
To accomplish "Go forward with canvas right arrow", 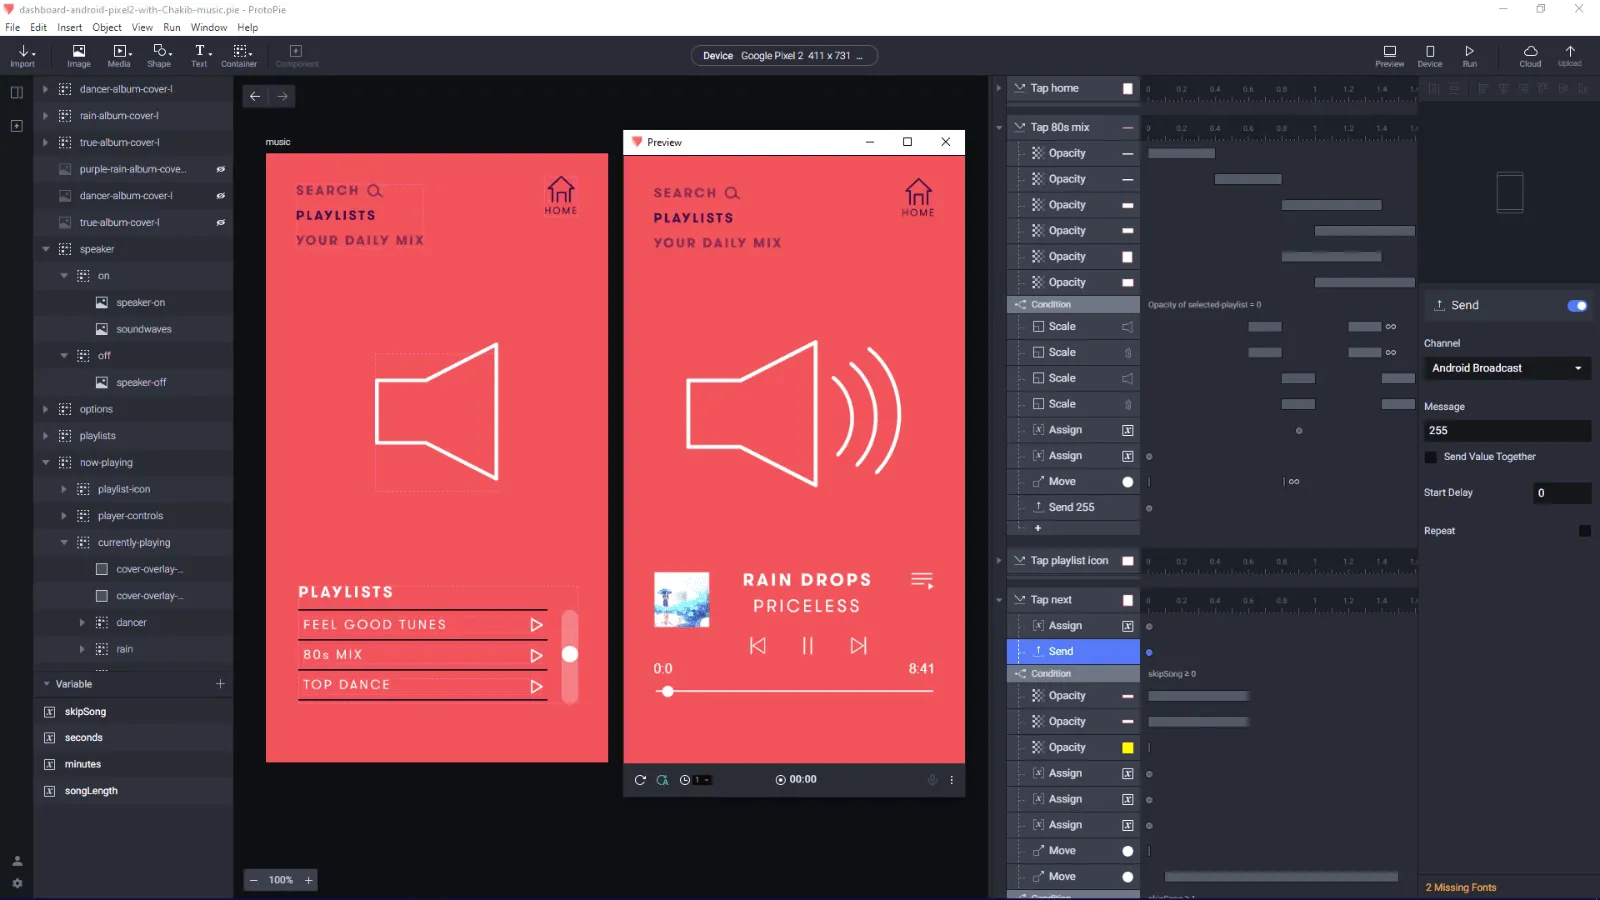I will (283, 96).
